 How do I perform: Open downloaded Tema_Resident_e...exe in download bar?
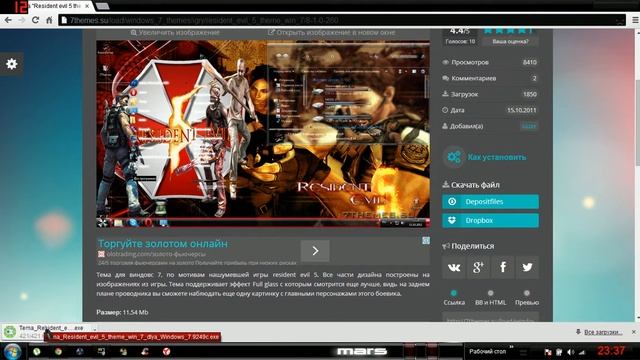[x=46, y=331]
